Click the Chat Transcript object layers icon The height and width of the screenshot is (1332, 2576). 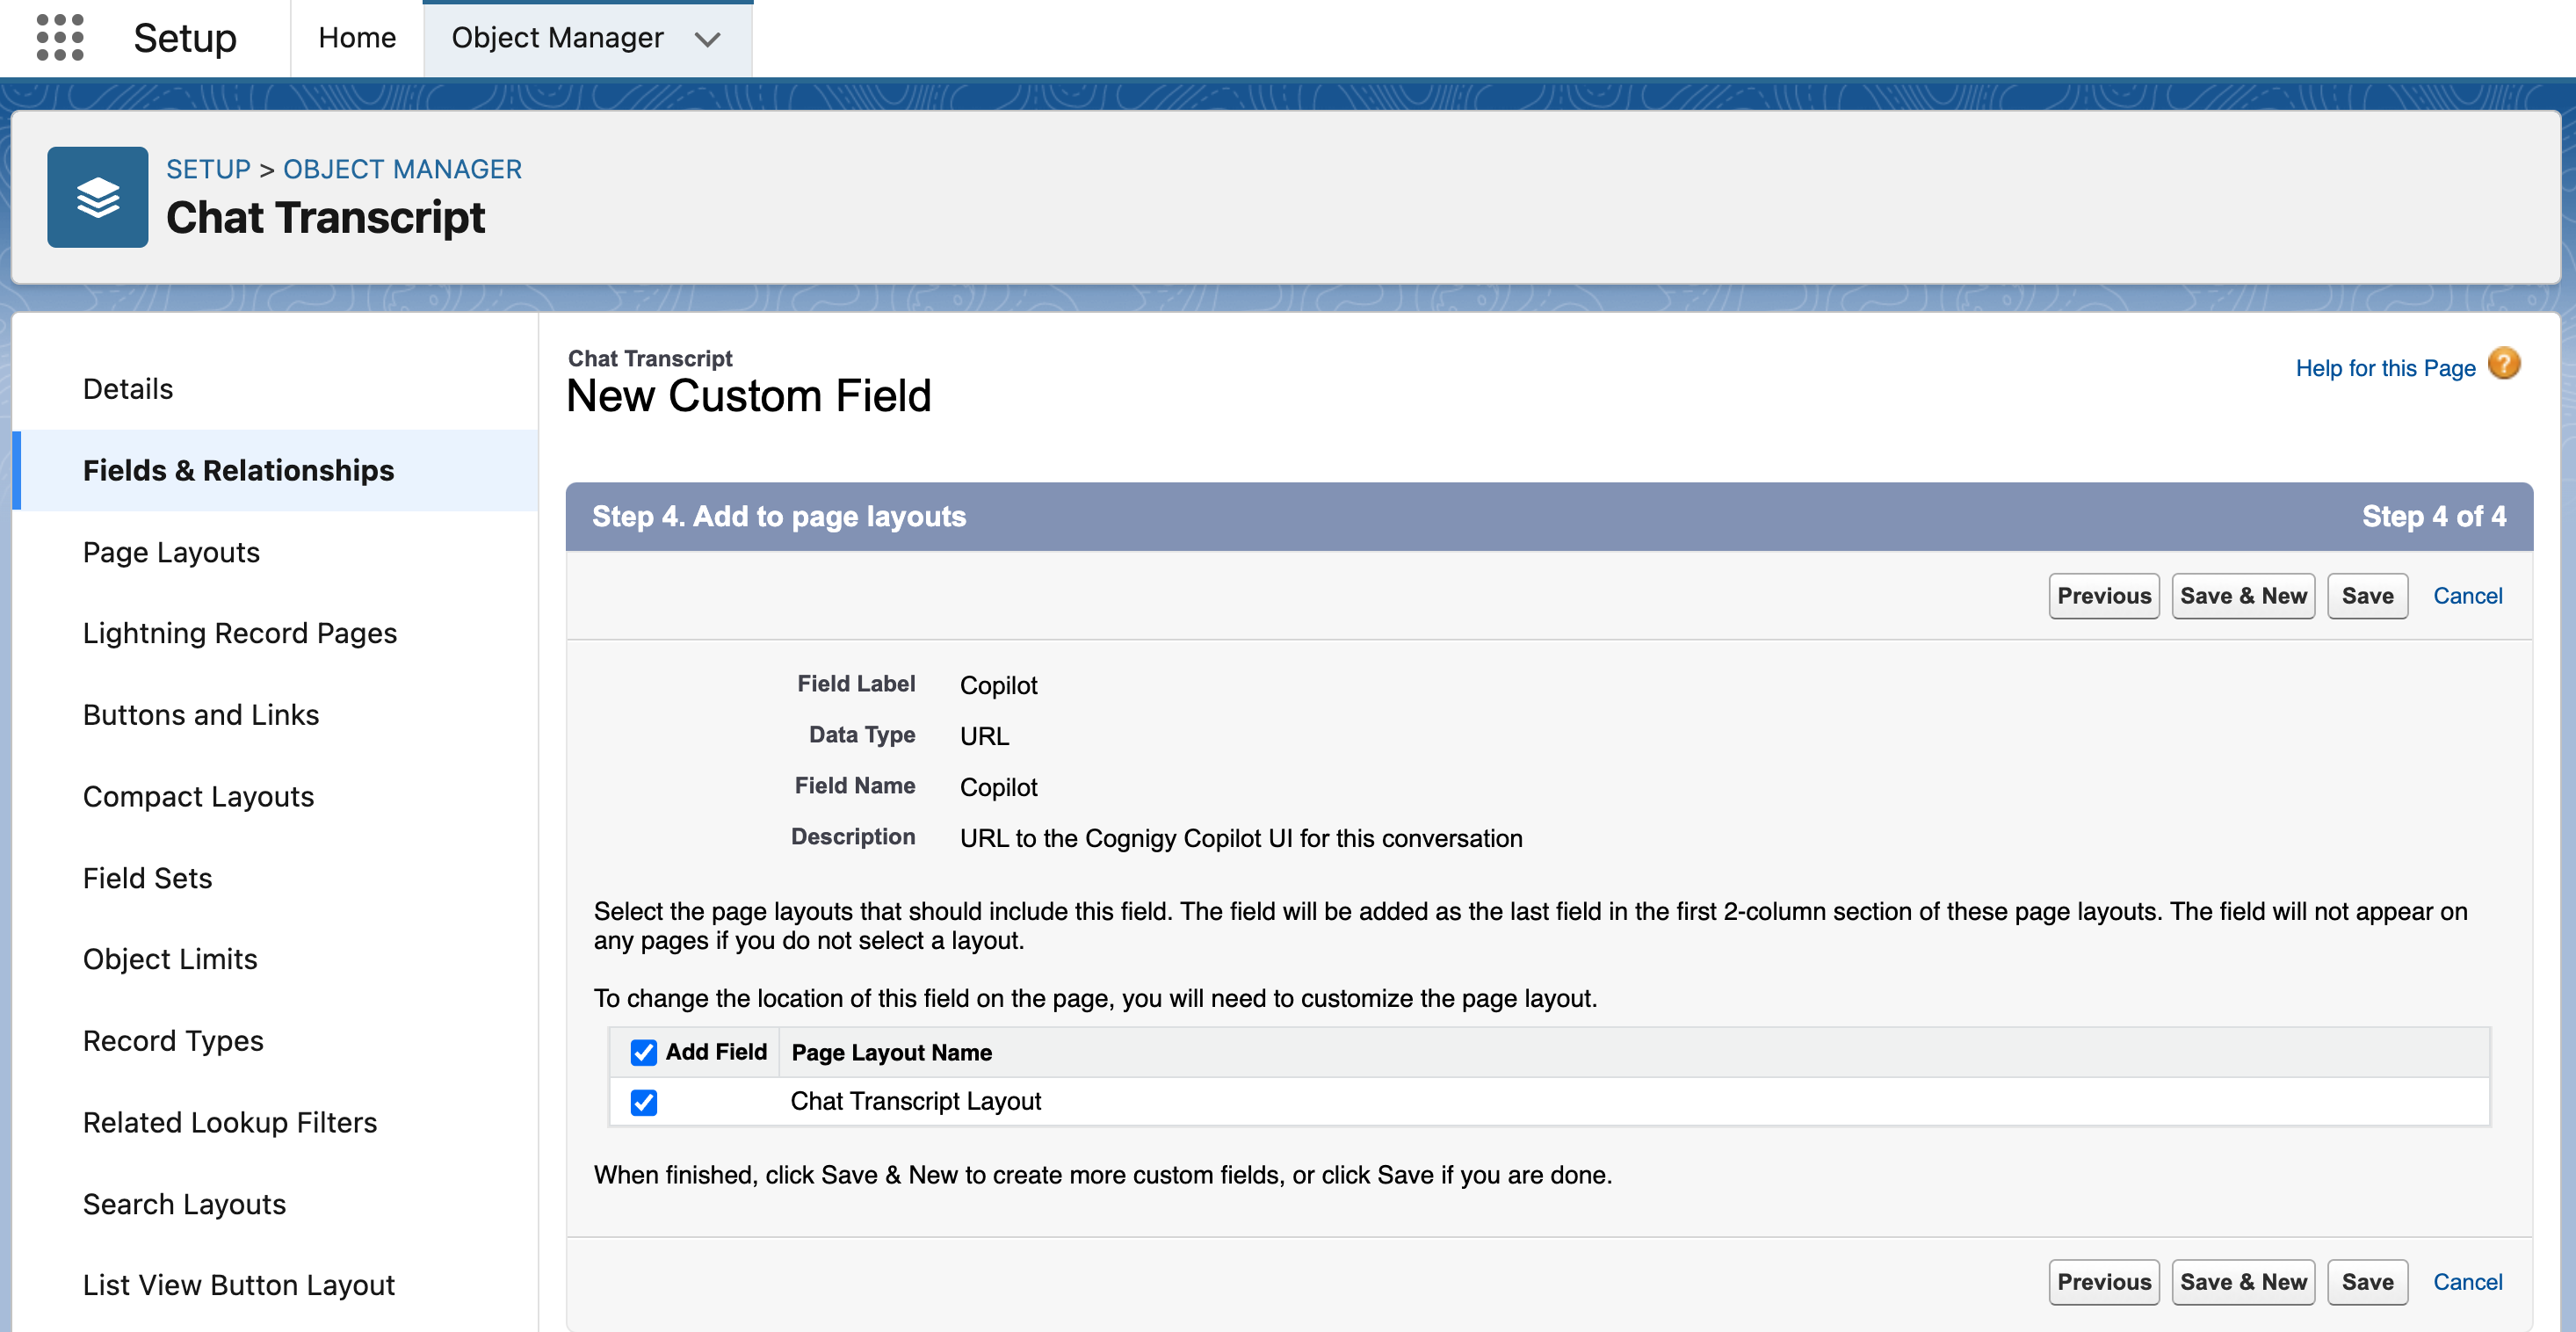(x=98, y=197)
